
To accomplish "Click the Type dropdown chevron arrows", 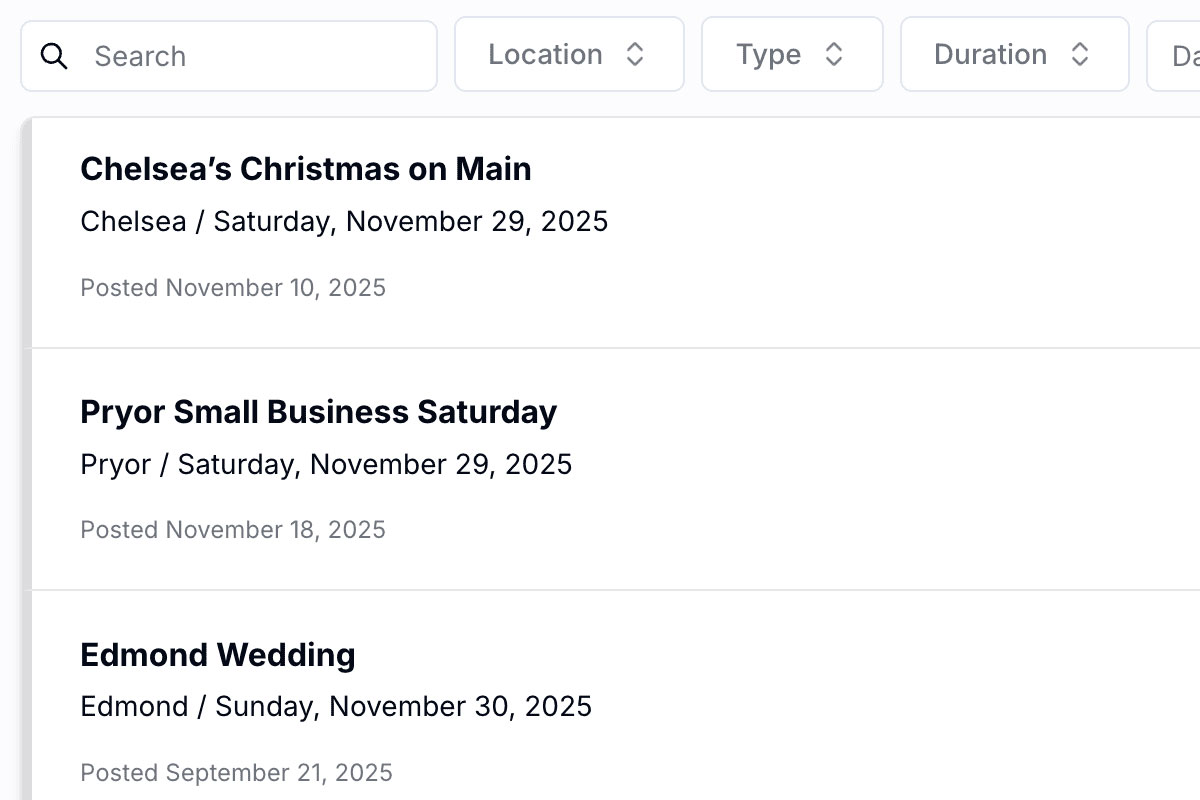I will (834, 54).
